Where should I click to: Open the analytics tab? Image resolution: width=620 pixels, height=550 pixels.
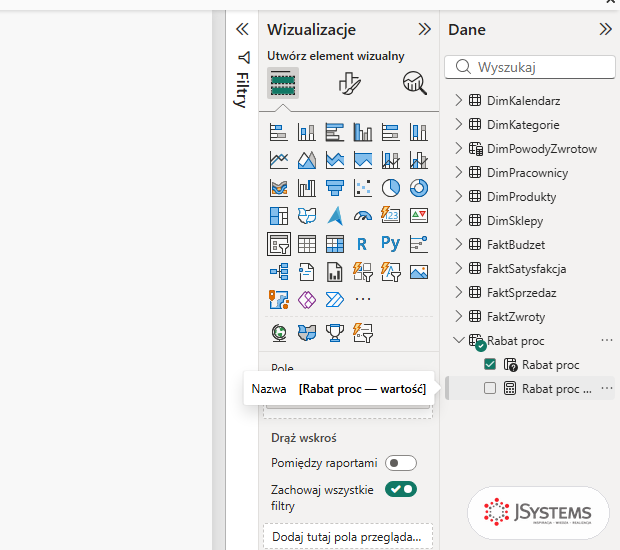(x=415, y=83)
